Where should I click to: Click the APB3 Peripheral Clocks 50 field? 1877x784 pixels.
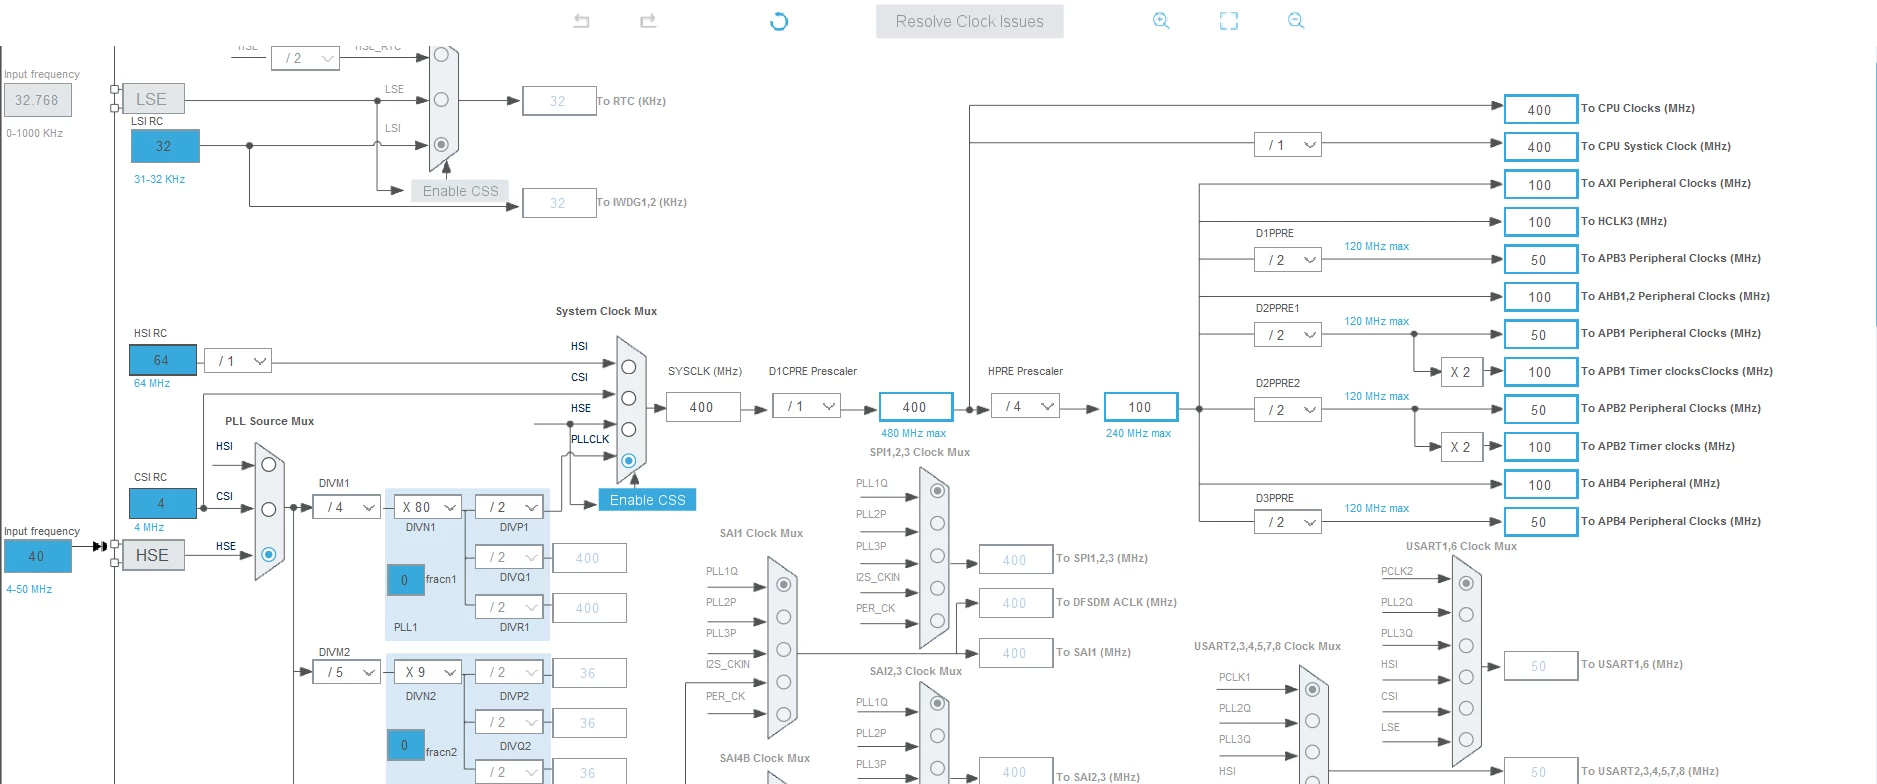click(1540, 260)
